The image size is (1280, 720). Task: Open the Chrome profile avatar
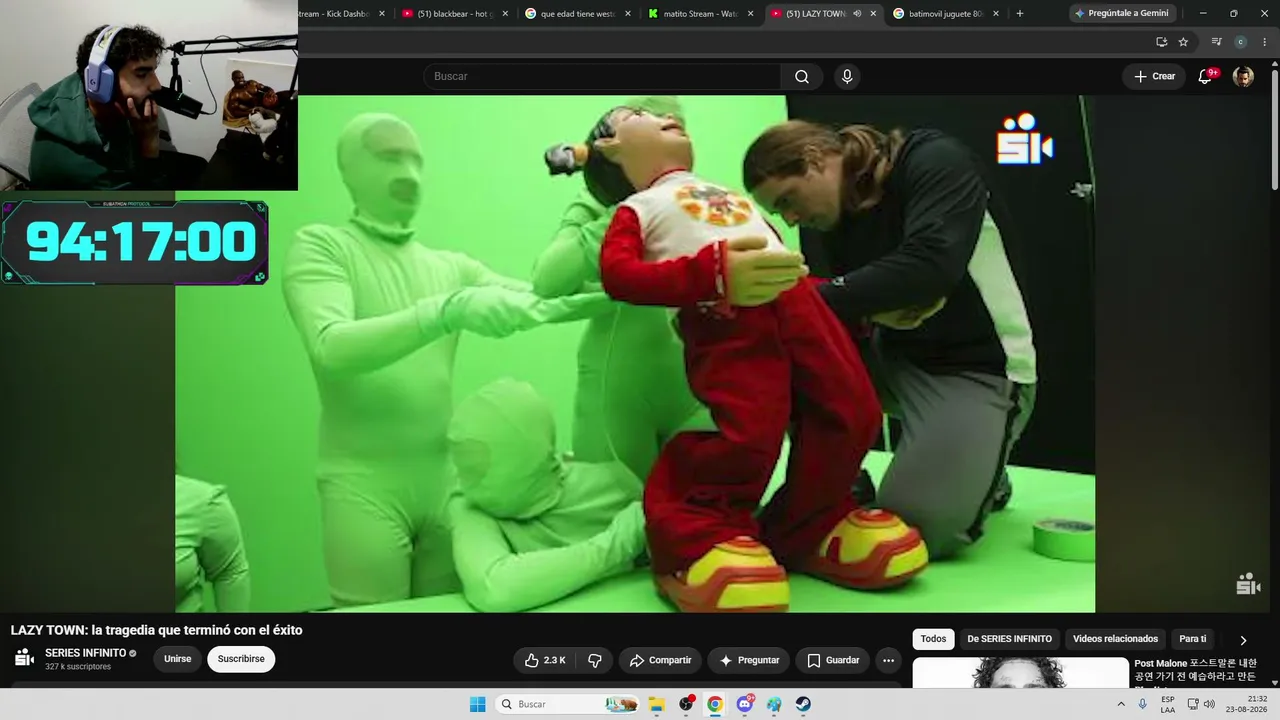tap(1241, 42)
